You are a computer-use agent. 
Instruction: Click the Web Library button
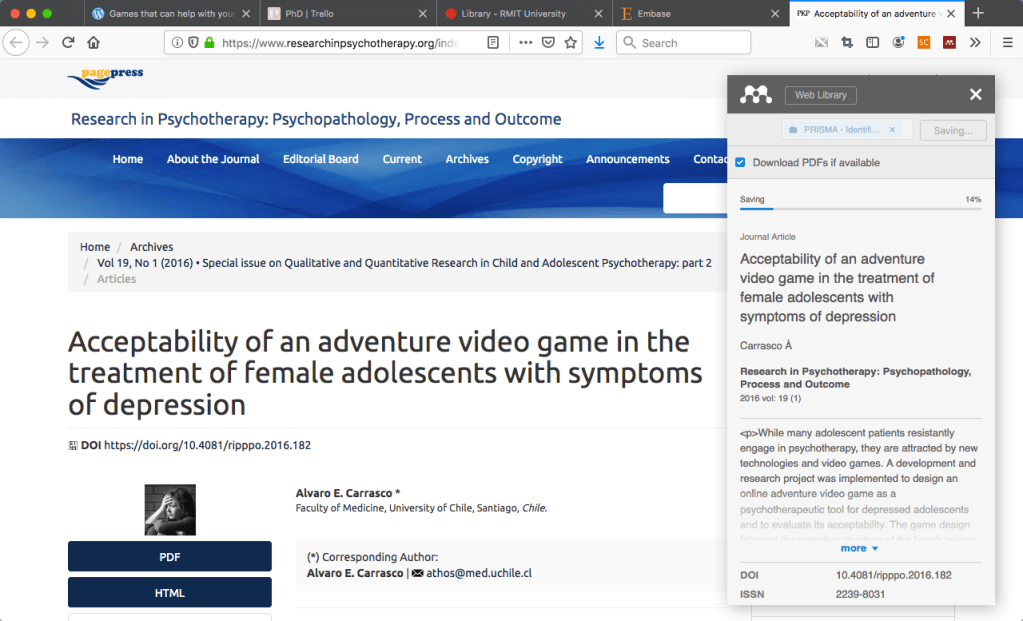coord(820,95)
